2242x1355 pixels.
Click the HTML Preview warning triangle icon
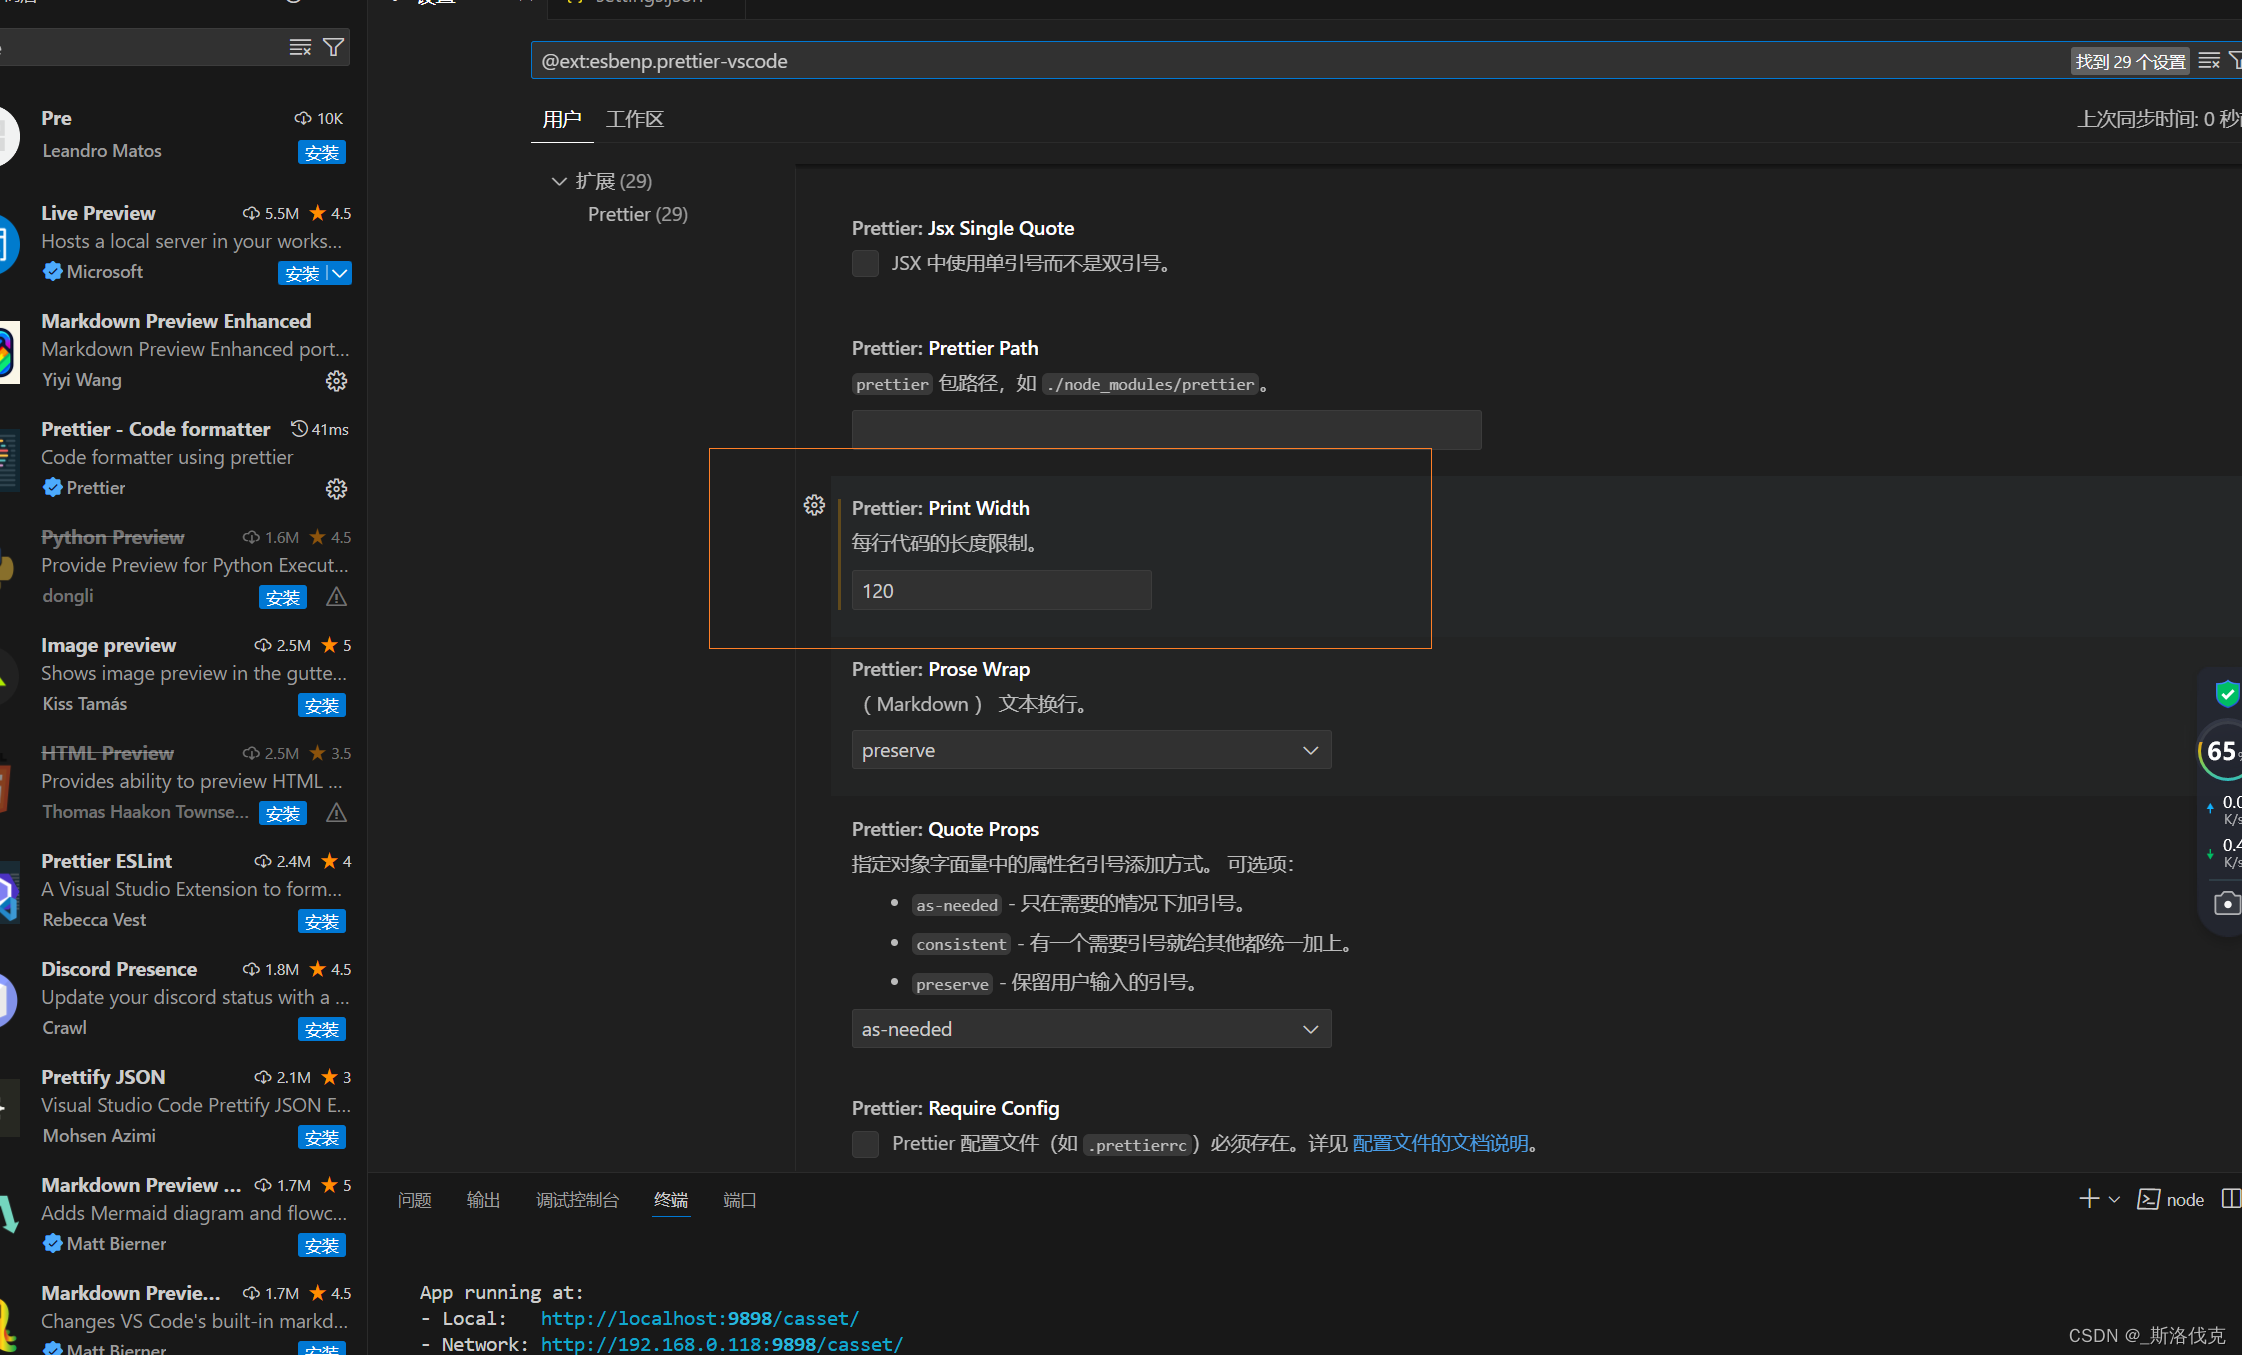tap(336, 813)
